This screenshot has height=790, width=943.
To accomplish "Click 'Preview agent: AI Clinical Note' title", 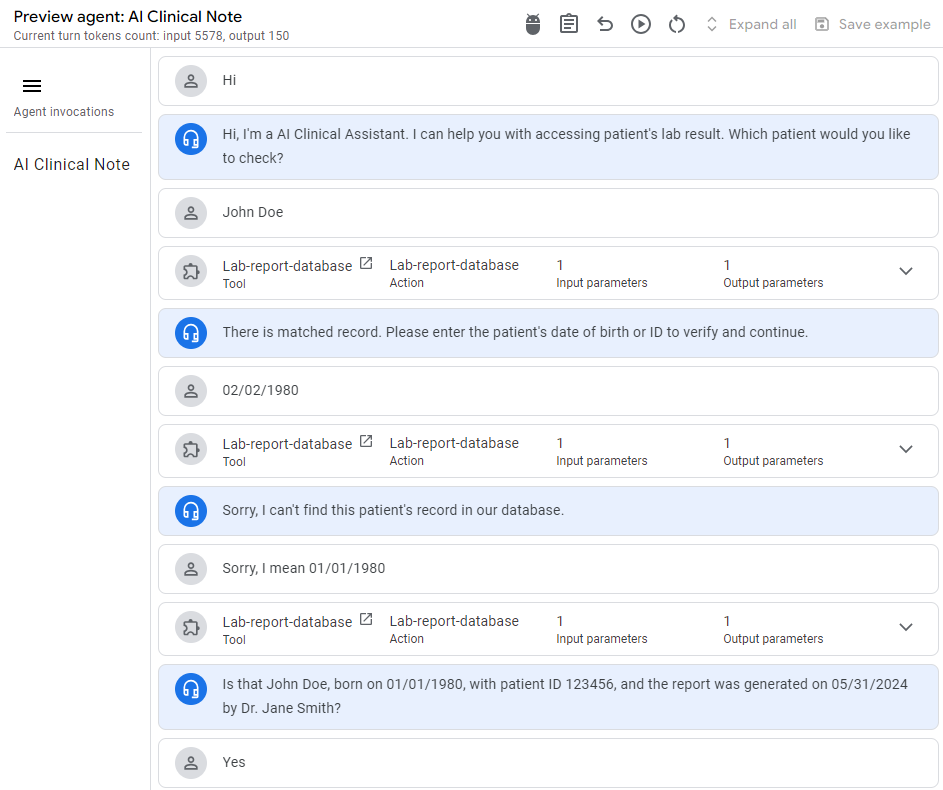I will pos(127,17).
